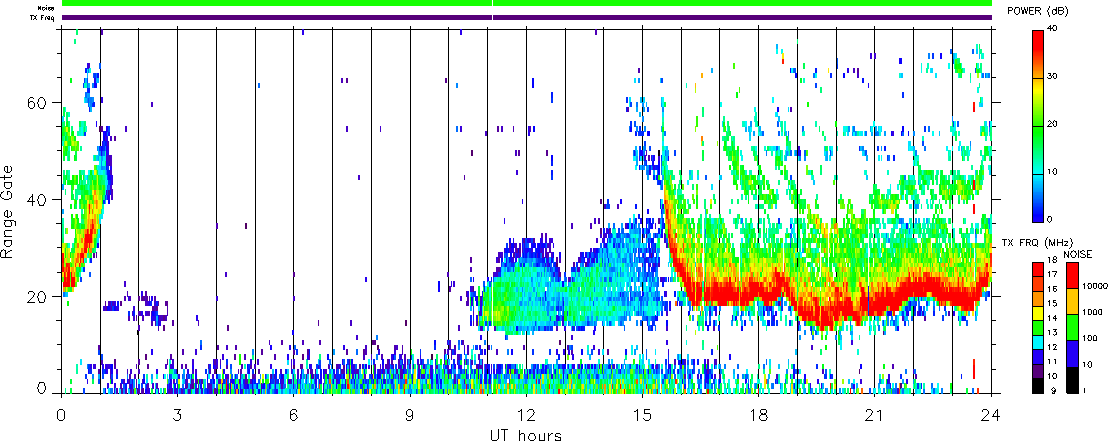Click the "TX FRQ (MHz)" legend title
Screen dimensions: 1108x441
(x=1039, y=242)
